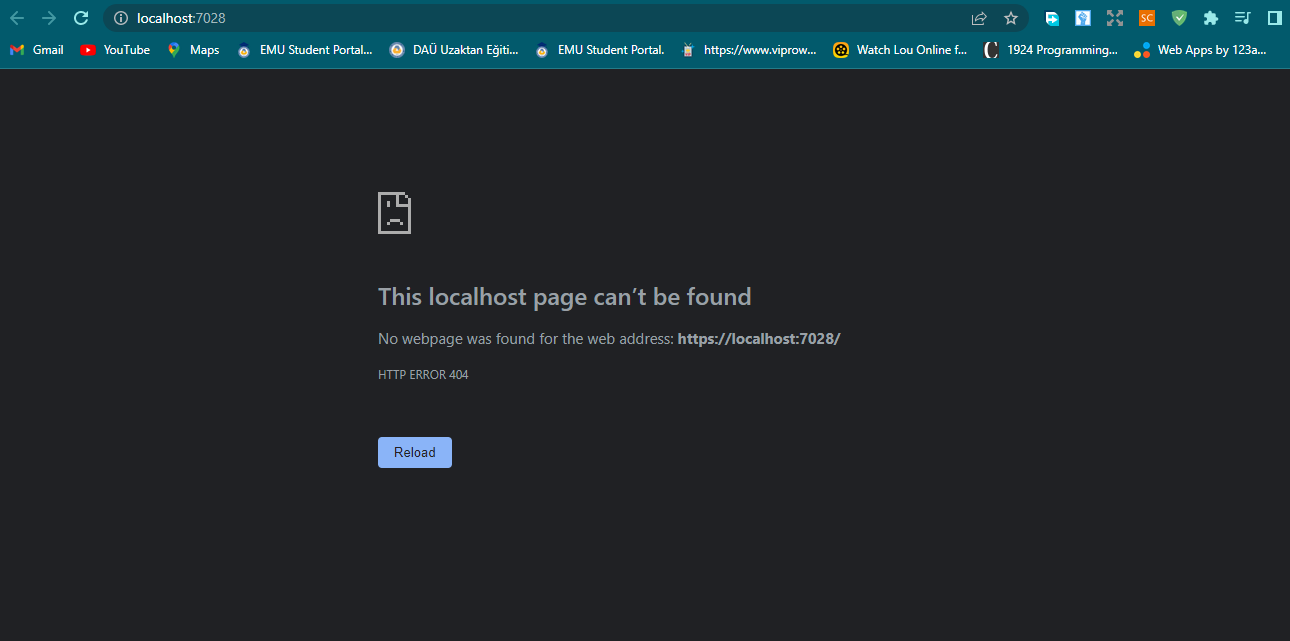Open the green shield adblocker extension
1290x641 pixels.
[1179, 18]
